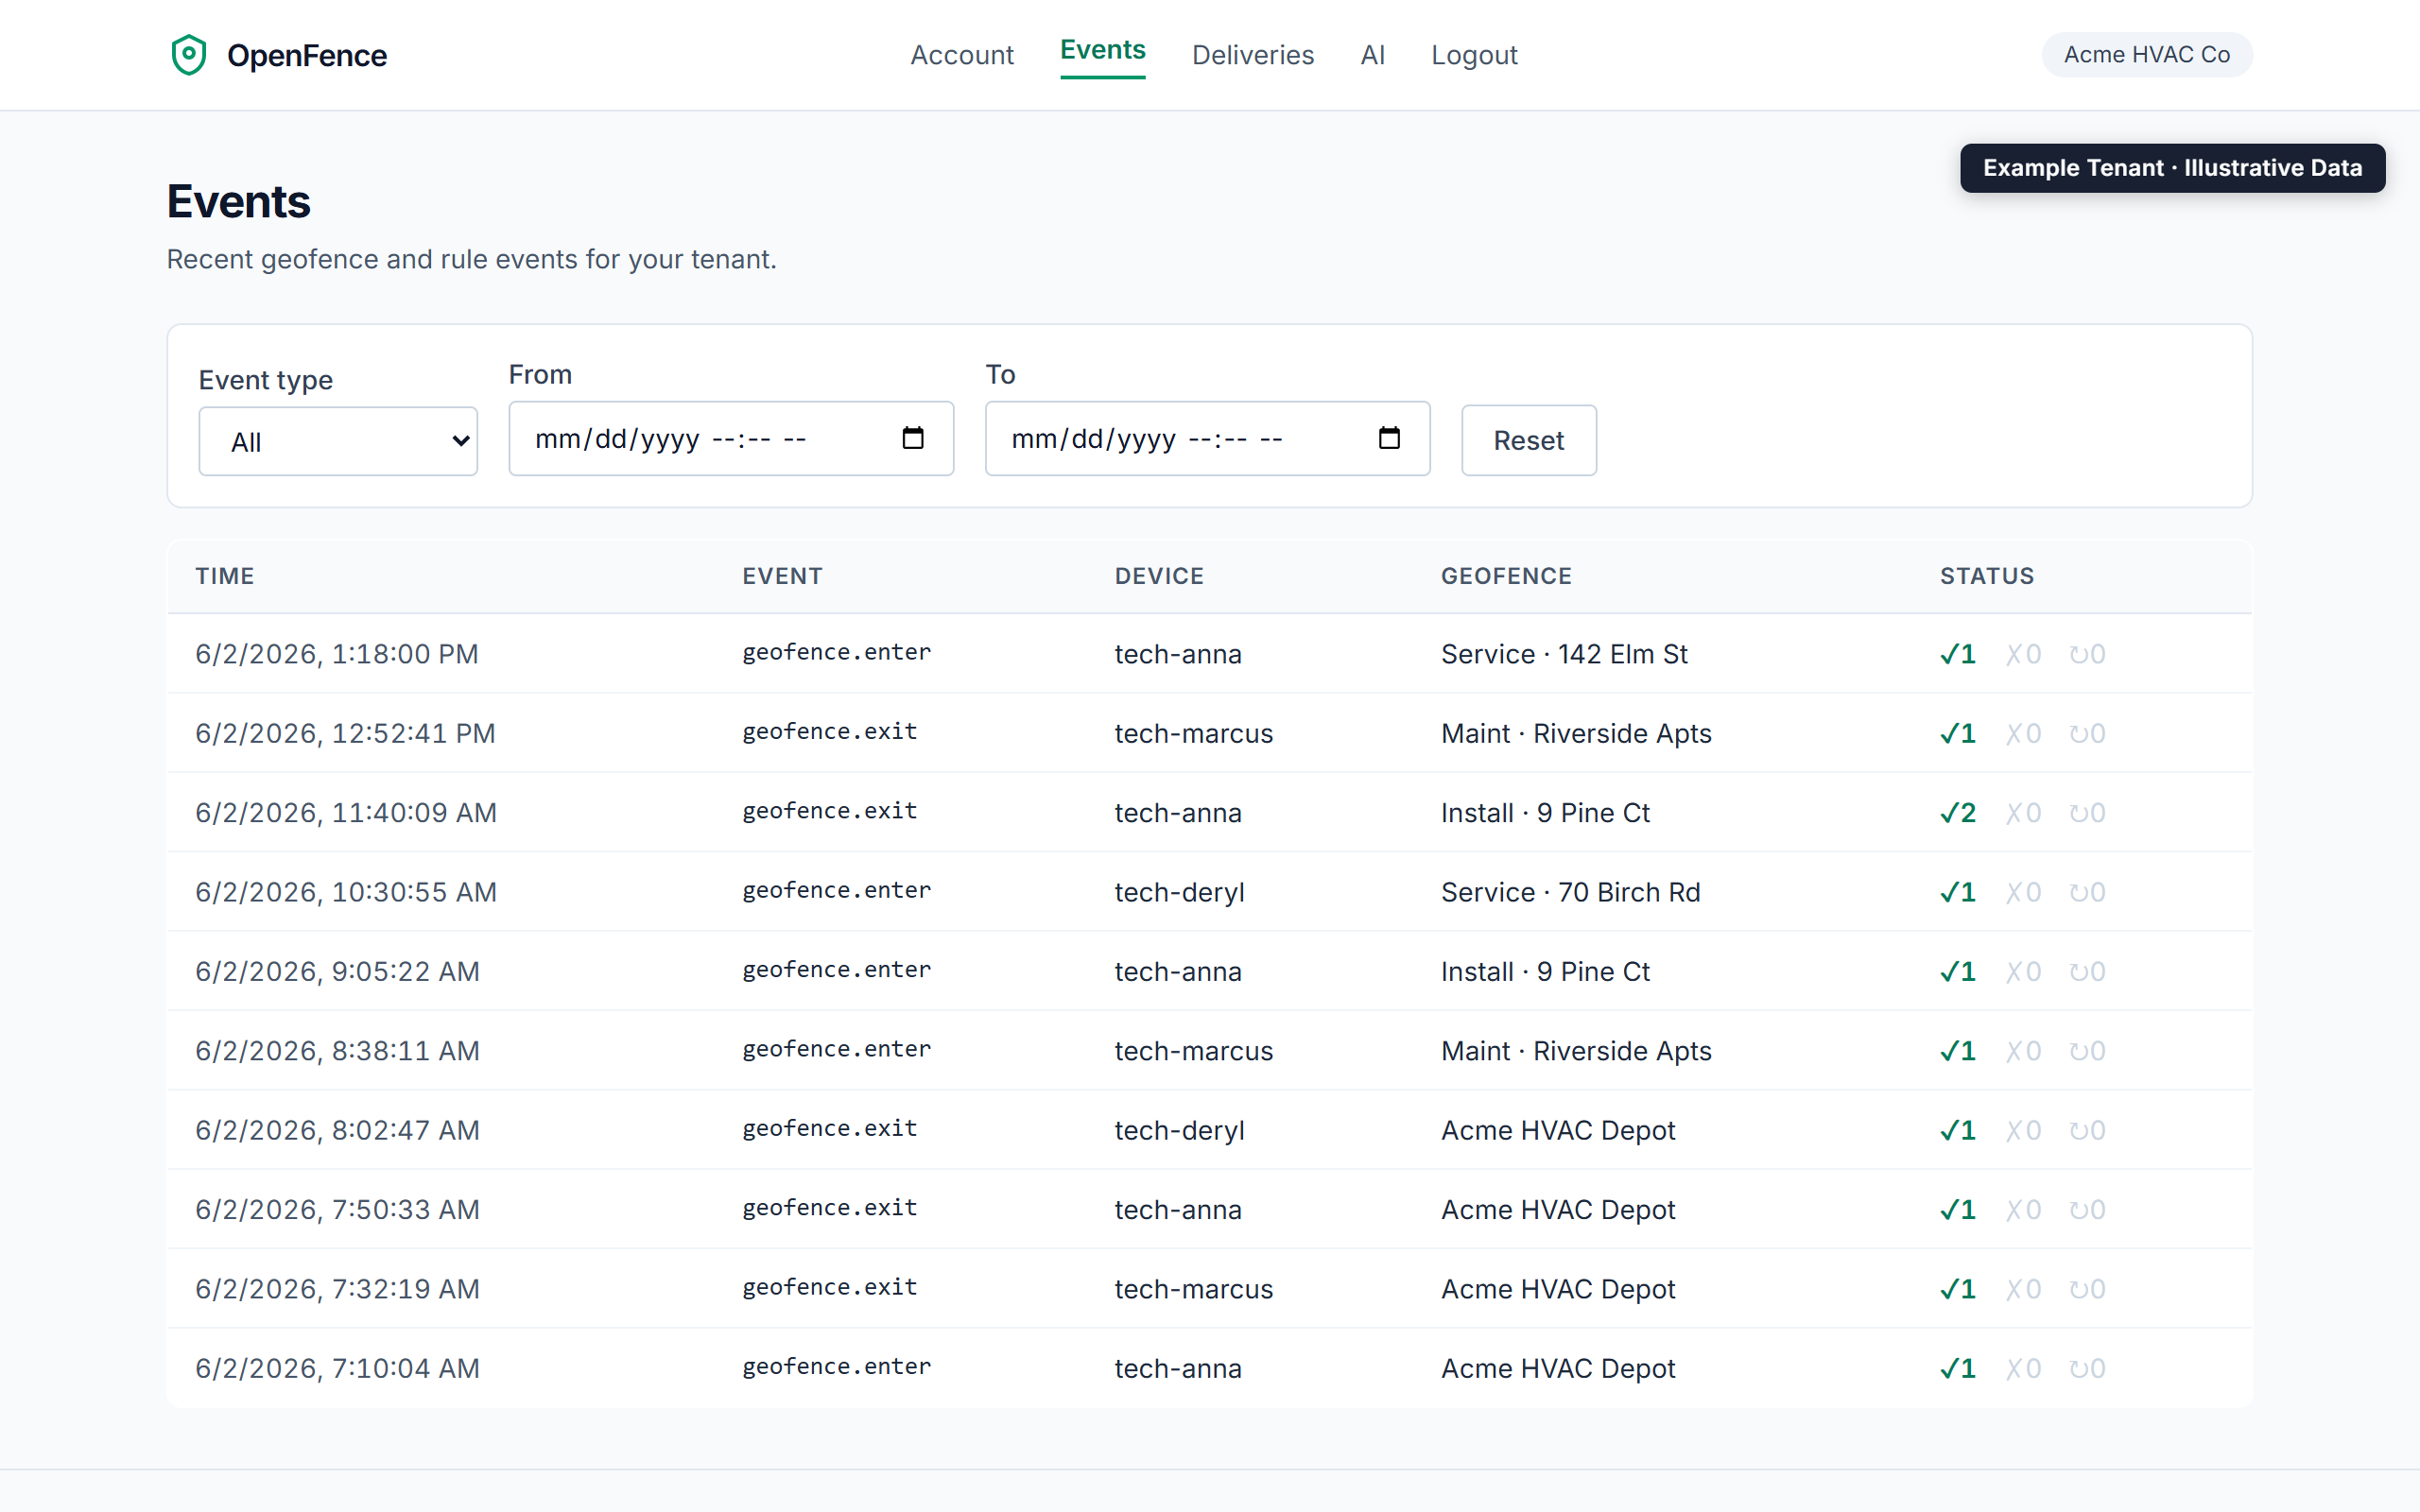Open the Deliveries page
The image size is (2420, 1512).
(x=1252, y=55)
